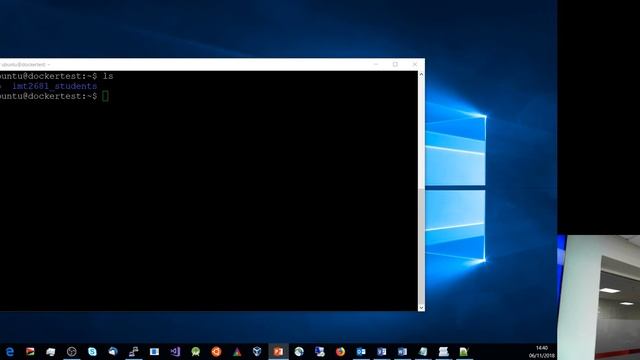Maximize the terminal window
The width and height of the screenshot is (640, 360).
pos(395,64)
